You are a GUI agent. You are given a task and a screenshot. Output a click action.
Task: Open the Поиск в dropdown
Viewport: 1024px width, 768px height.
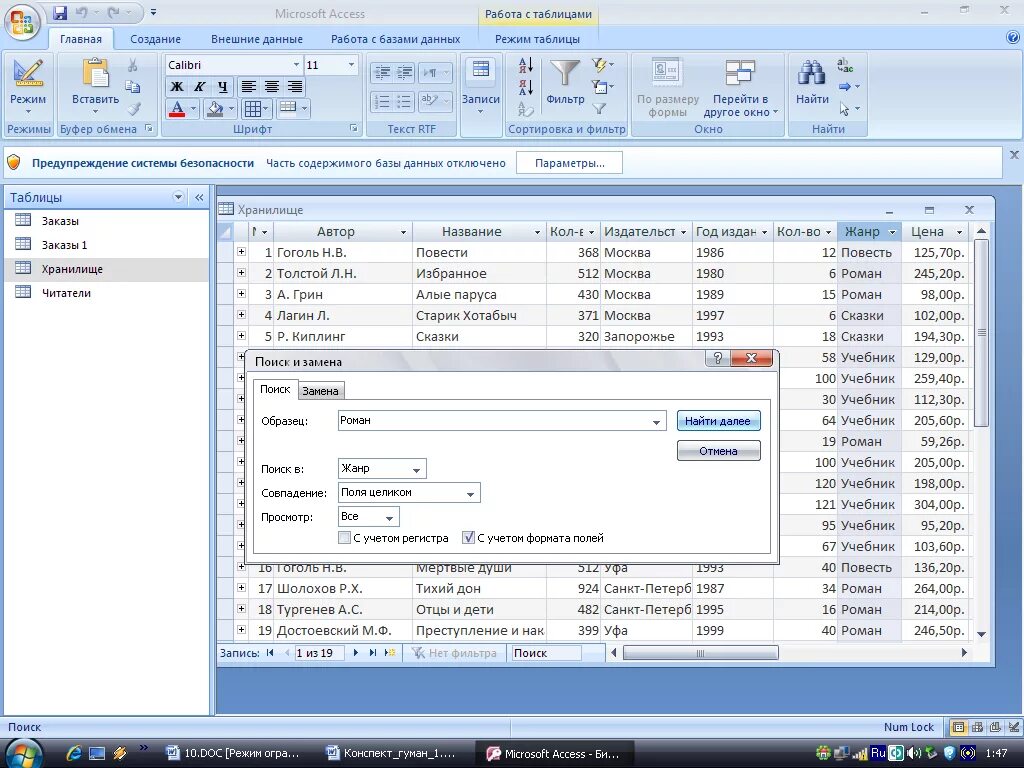click(416, 469)
